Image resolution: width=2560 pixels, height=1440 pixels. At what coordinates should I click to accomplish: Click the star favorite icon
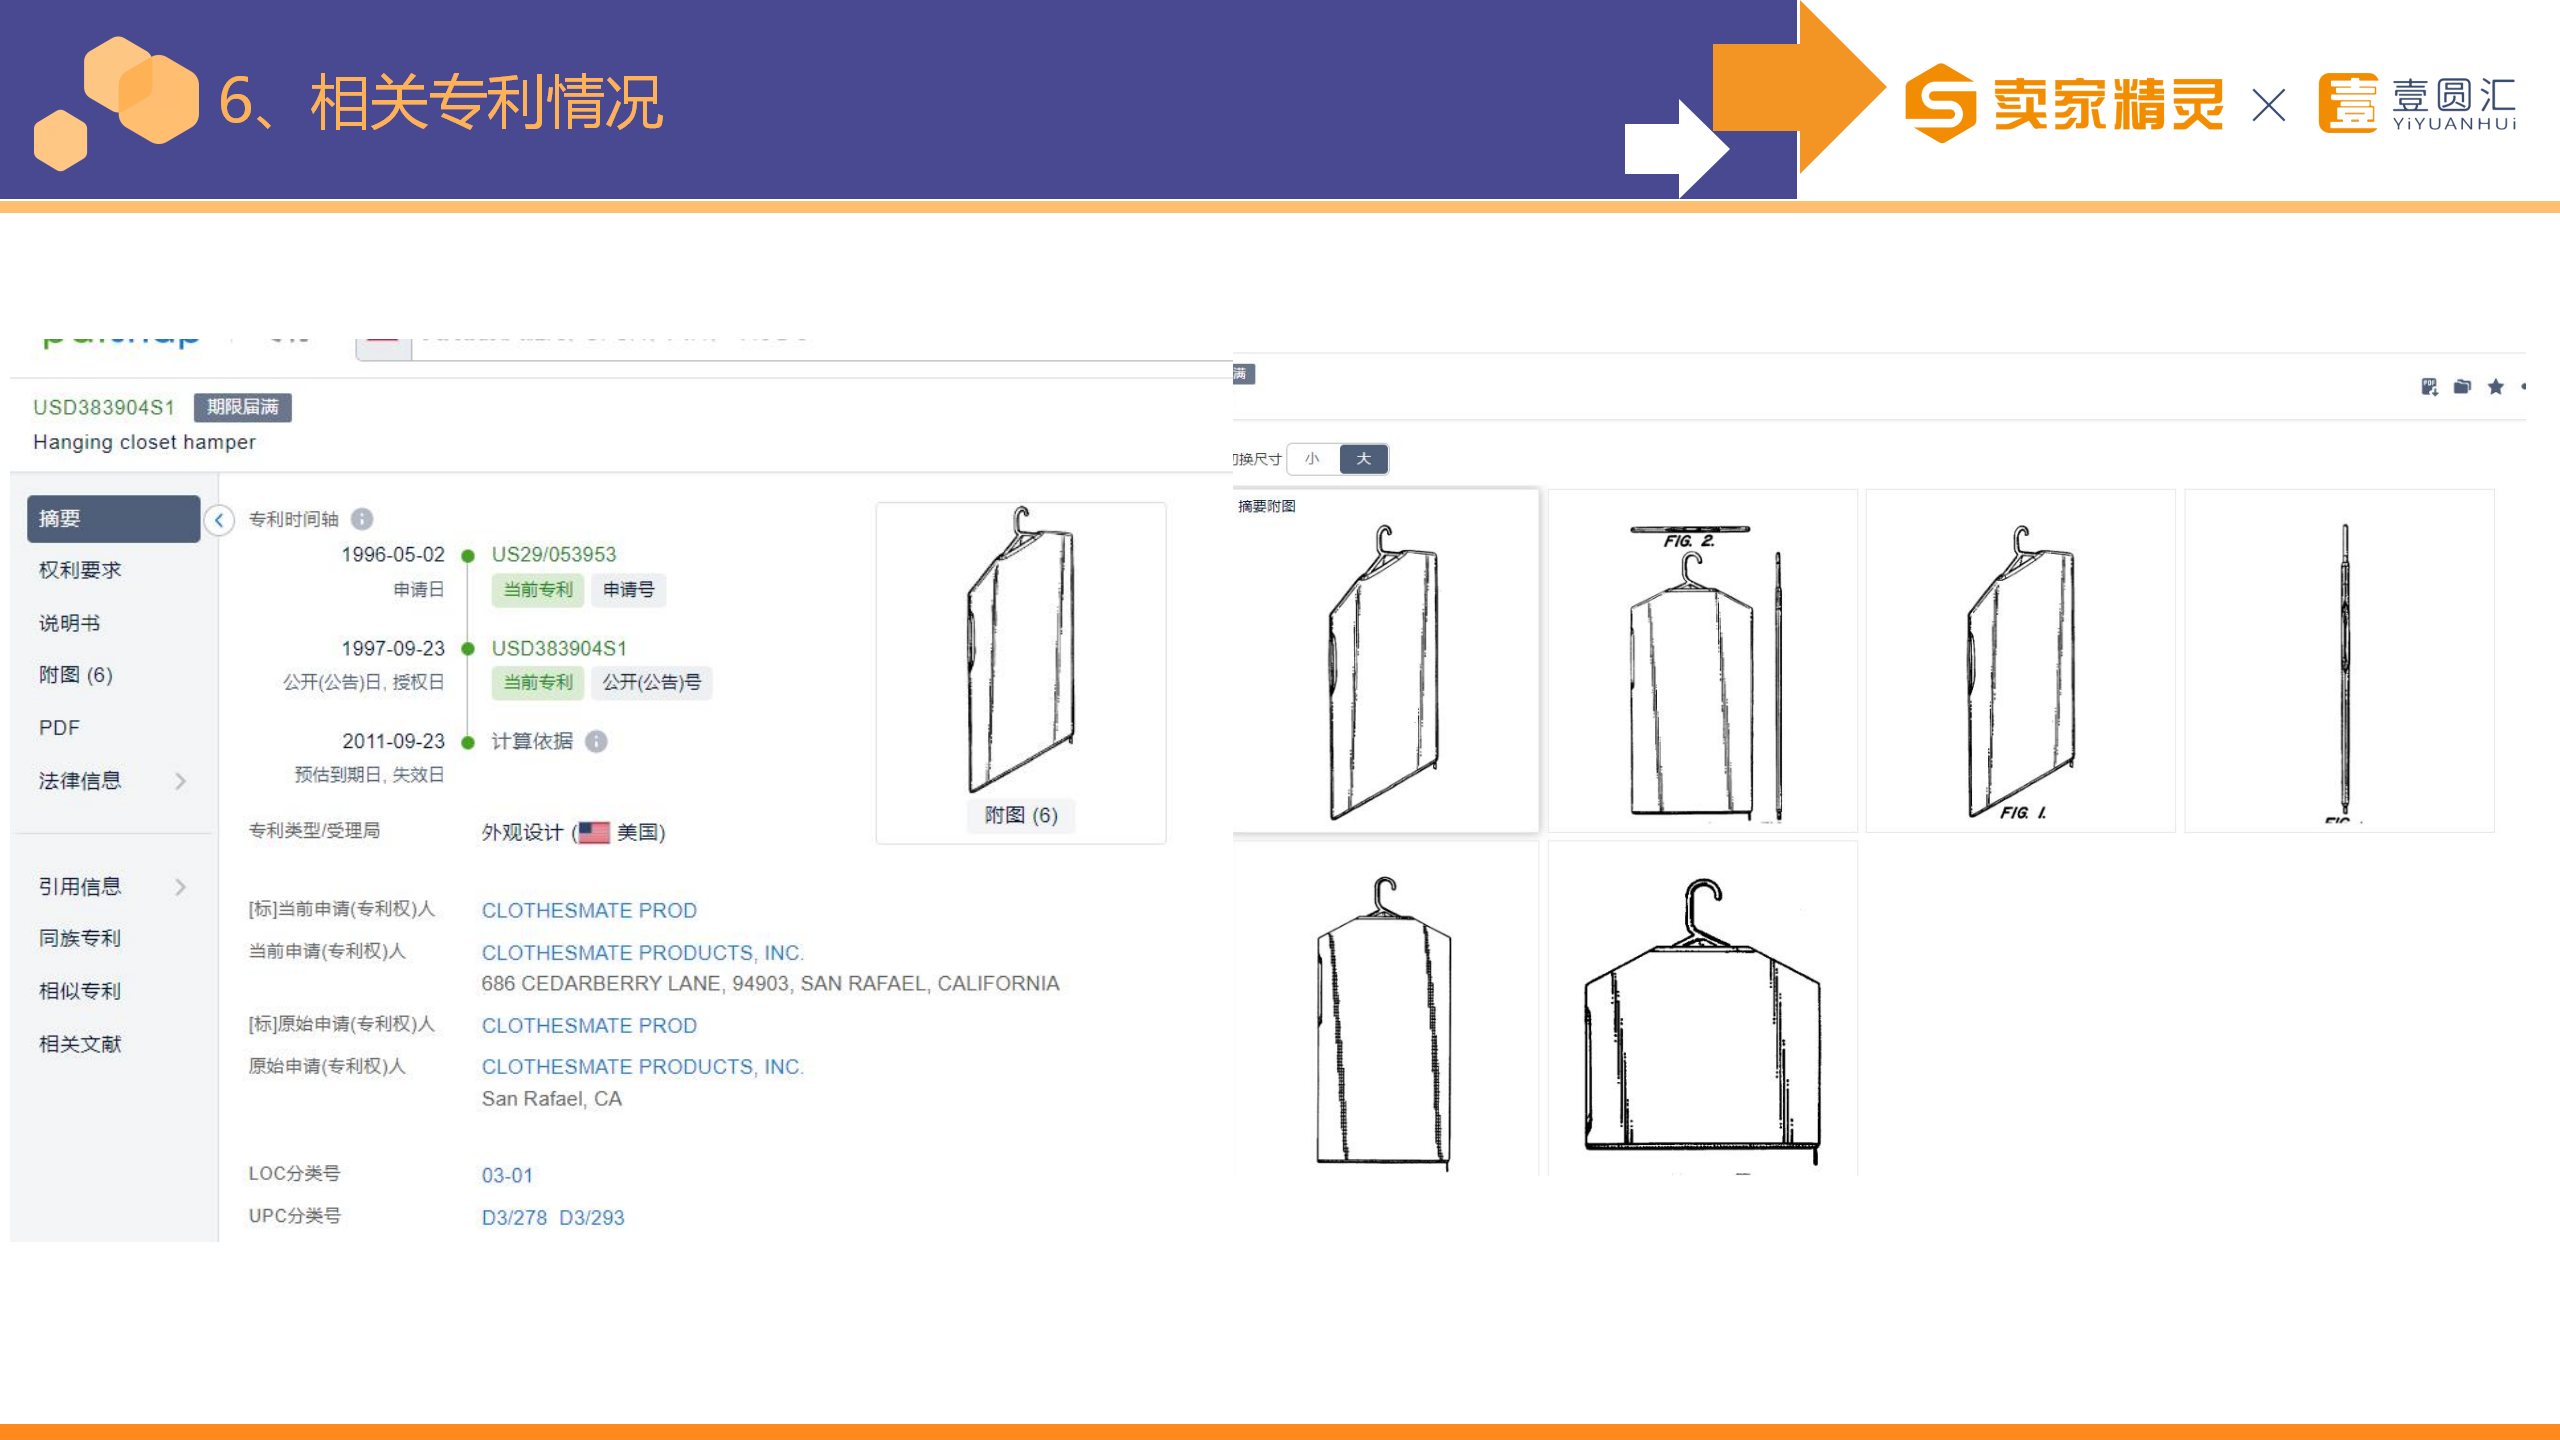2496,387
